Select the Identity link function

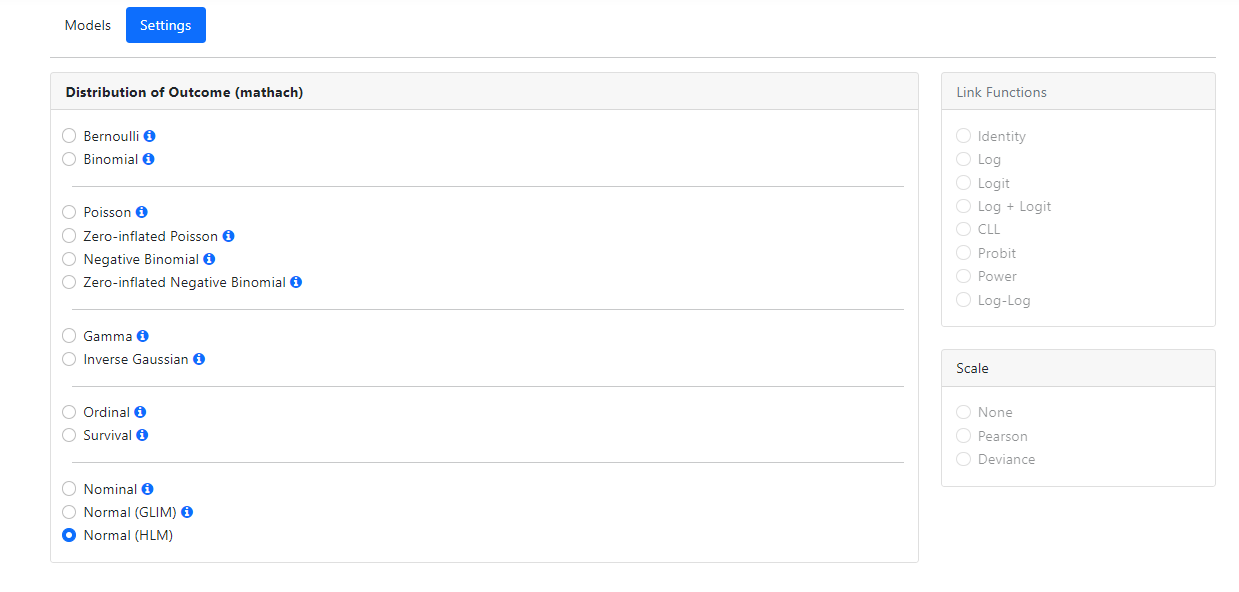(963, 136)
